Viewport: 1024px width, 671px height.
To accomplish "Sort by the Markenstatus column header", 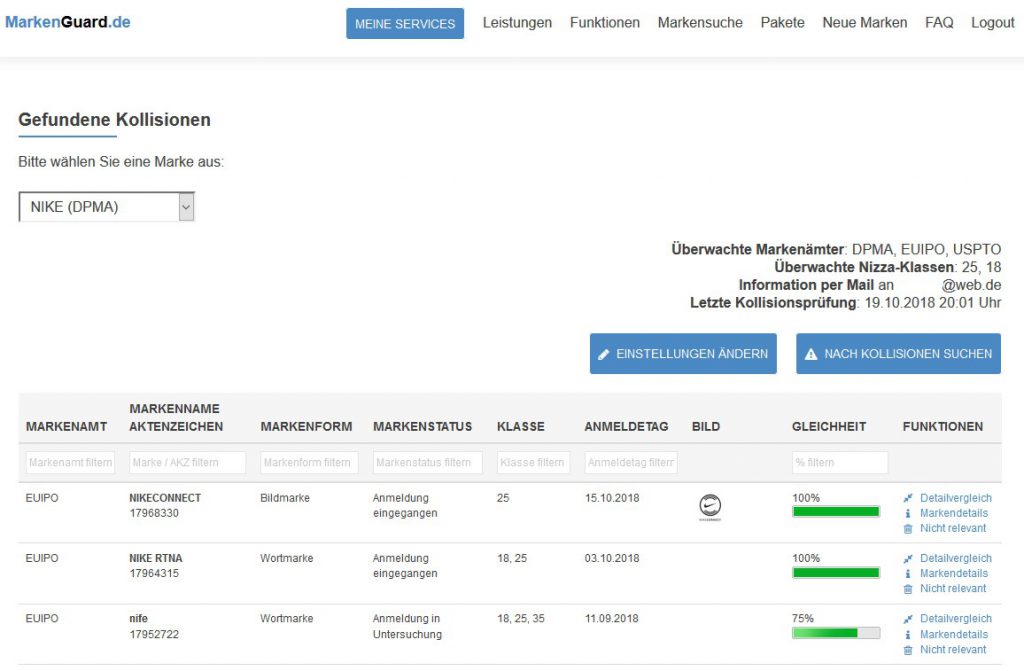I will pos(423,427).
